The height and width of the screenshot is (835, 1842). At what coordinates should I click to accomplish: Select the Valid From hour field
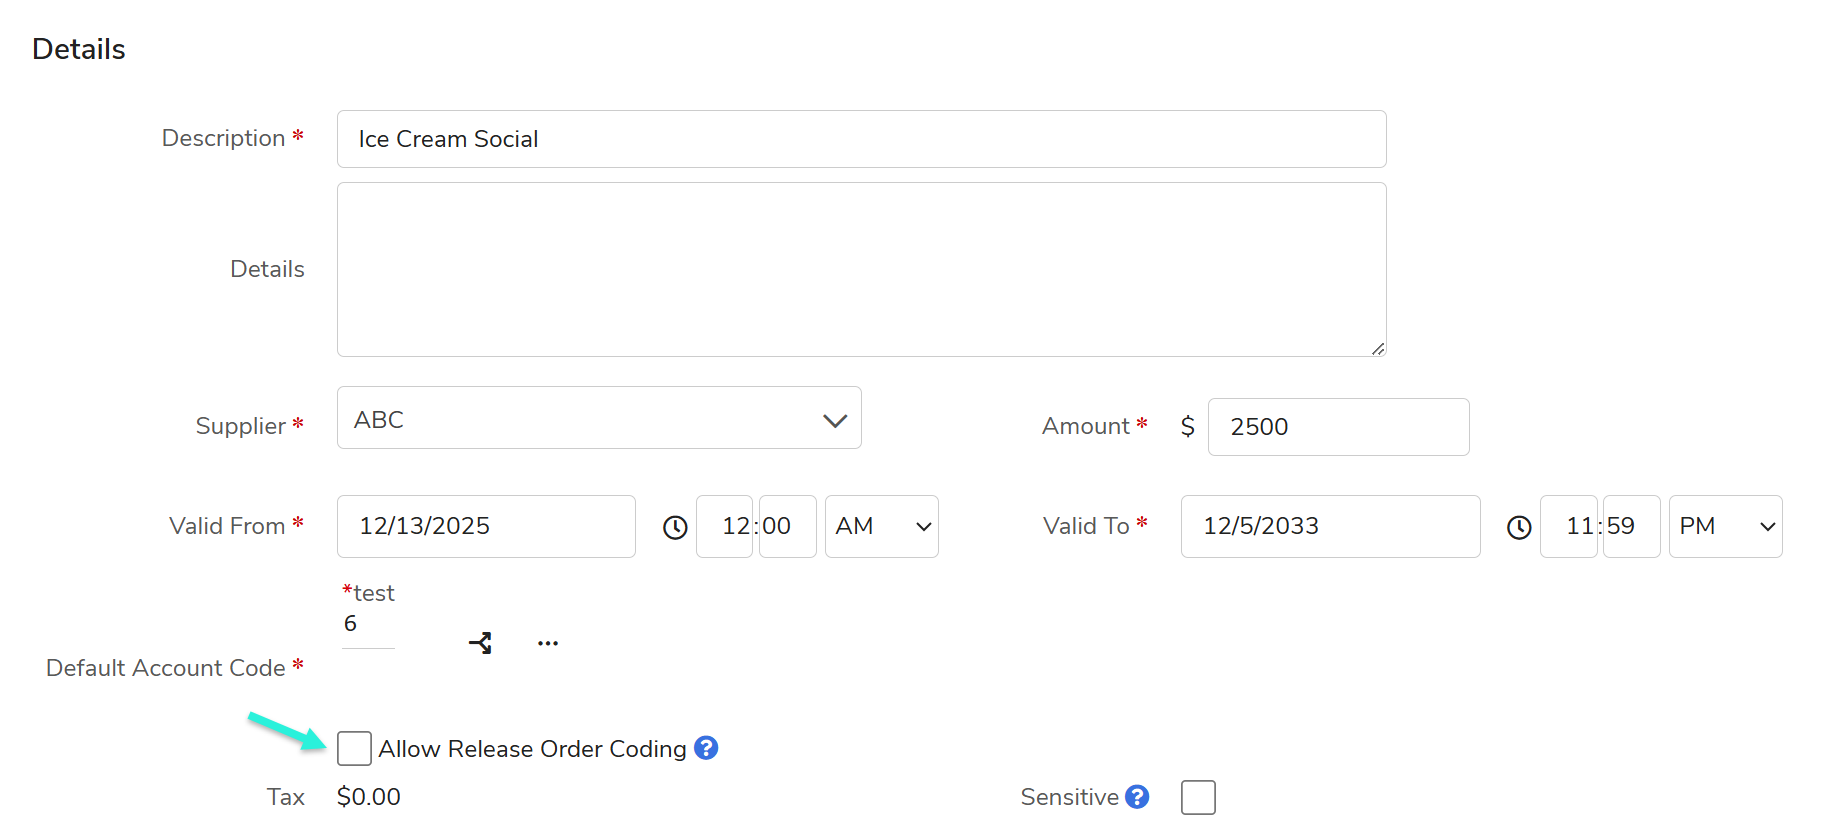pos(726,527)
